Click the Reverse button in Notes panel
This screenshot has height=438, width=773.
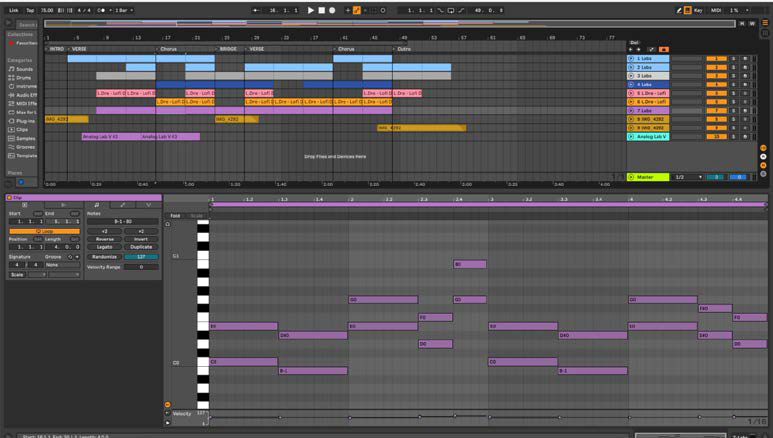tap(104, 239)
